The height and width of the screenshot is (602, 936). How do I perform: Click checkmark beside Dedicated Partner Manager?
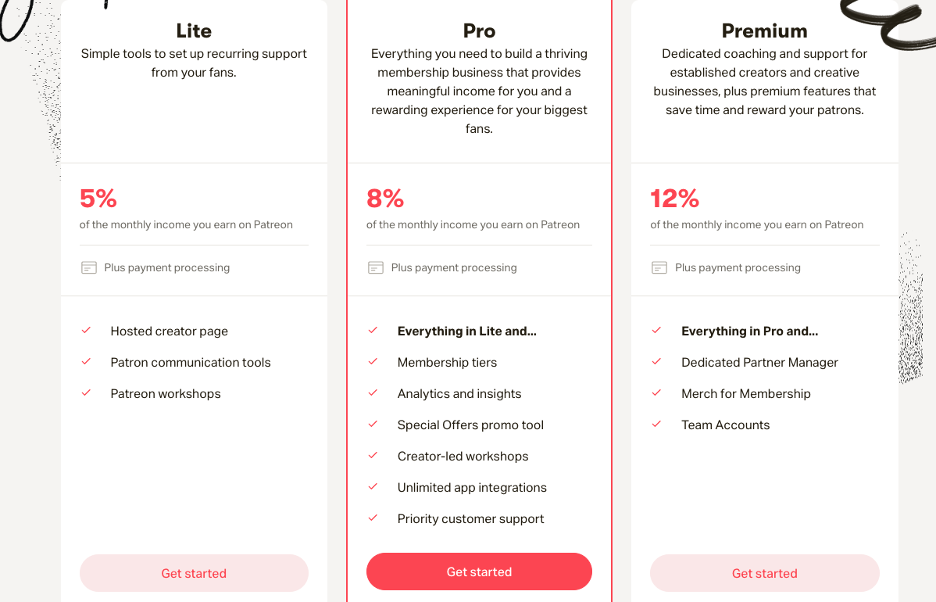tap(656, 361)
